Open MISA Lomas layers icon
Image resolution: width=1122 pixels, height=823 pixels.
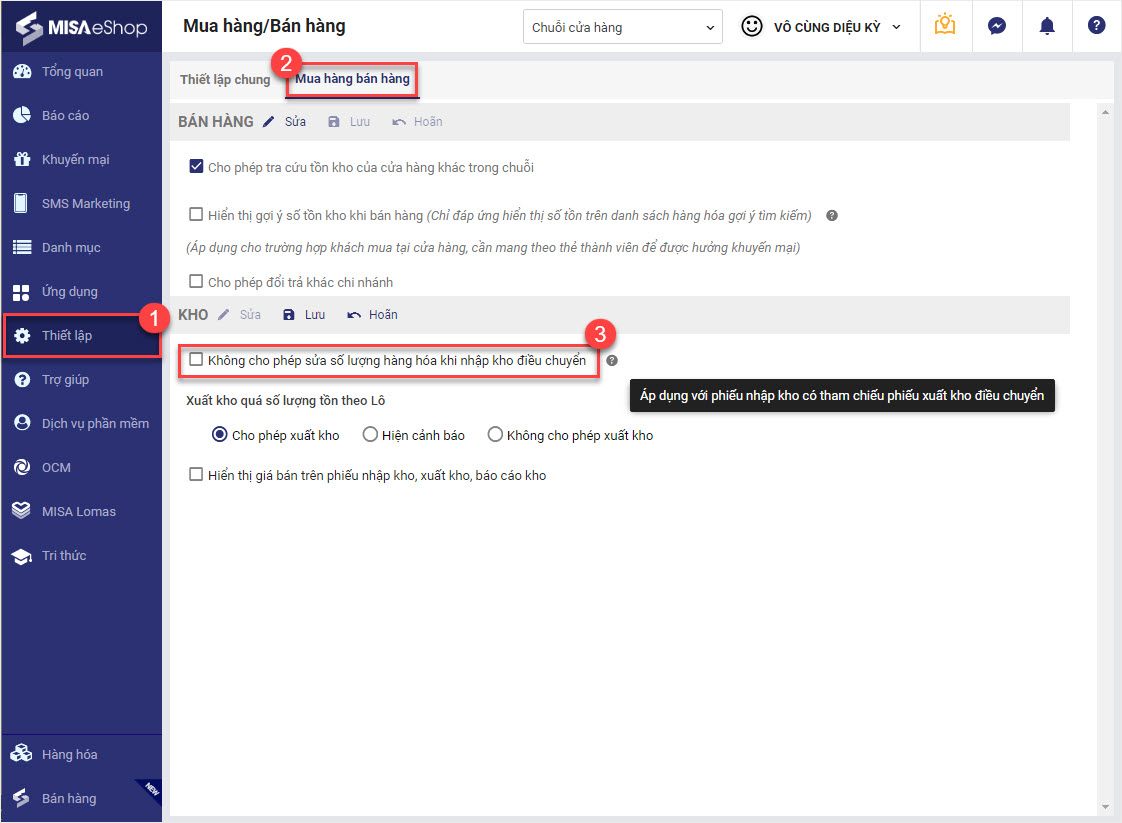21,511
